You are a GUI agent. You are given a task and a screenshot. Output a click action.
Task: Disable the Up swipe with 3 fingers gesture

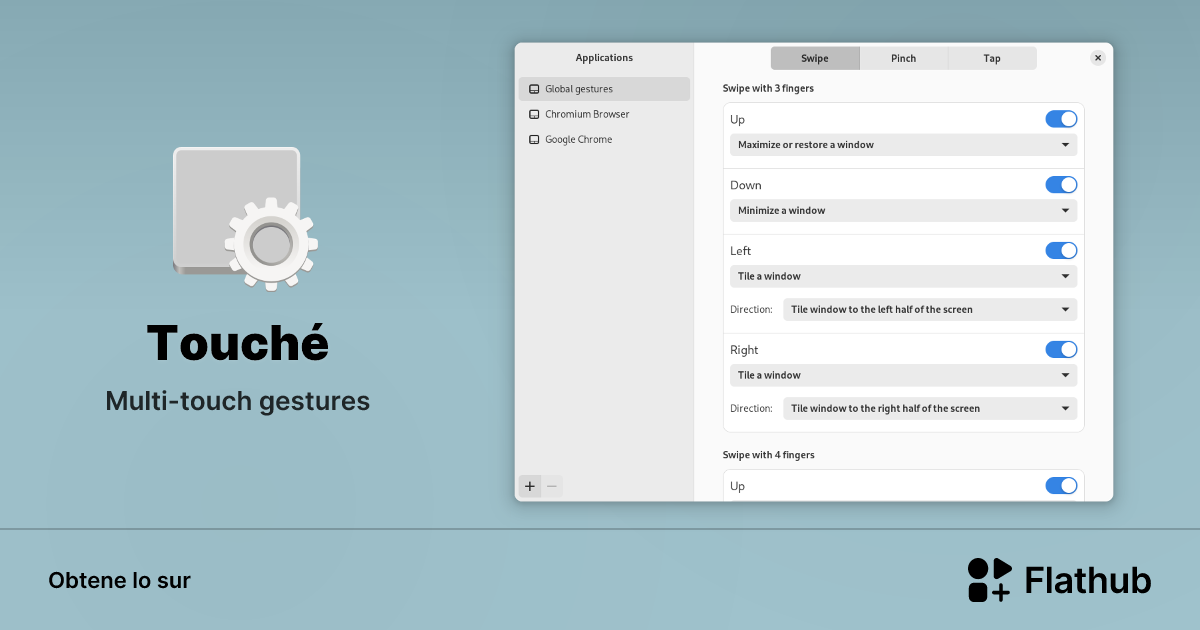click(1061, 118)
